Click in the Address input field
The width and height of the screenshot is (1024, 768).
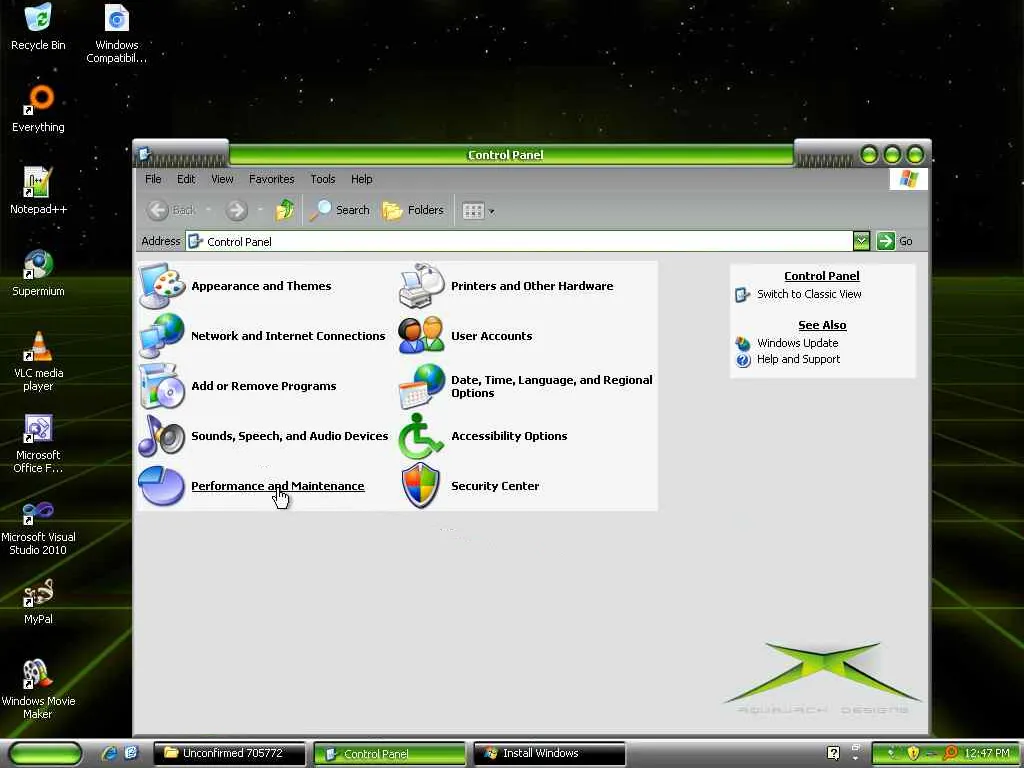pyautogui.click(x=519, y=241)
